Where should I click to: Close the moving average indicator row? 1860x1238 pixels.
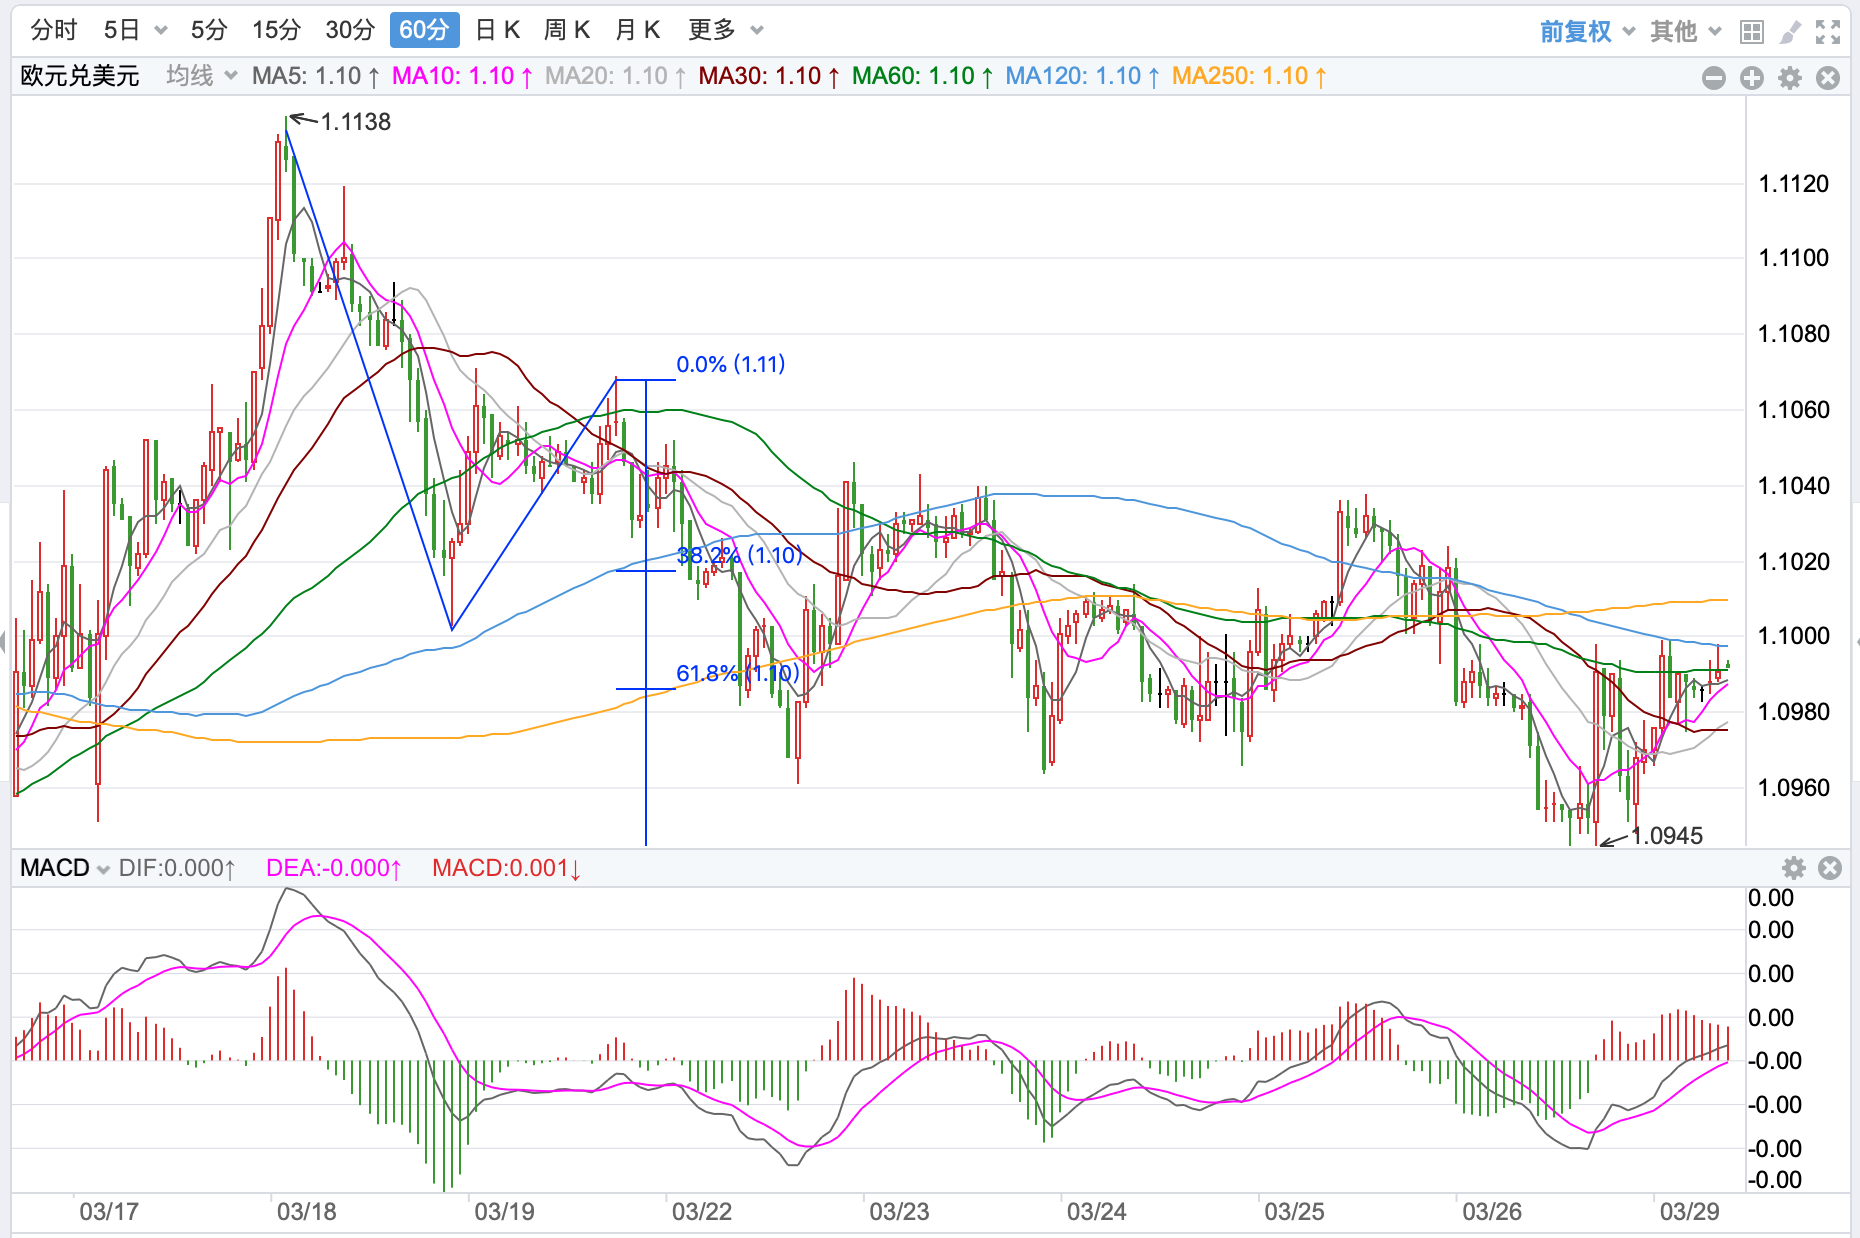(x=1828, y=78)
